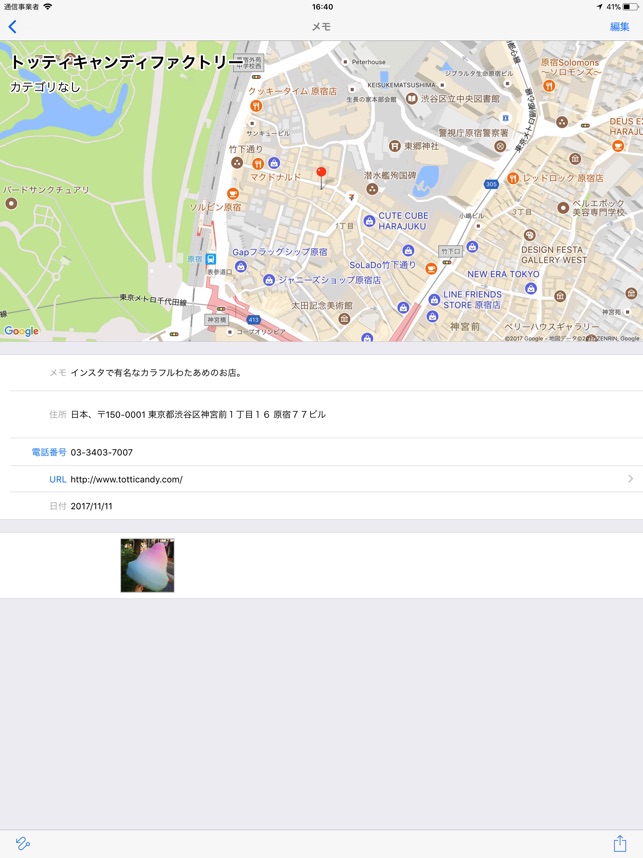Tap the 警視庁原宿警察署 police icon
The height and width of the screenshot is (858, 643).
point(500,146)
